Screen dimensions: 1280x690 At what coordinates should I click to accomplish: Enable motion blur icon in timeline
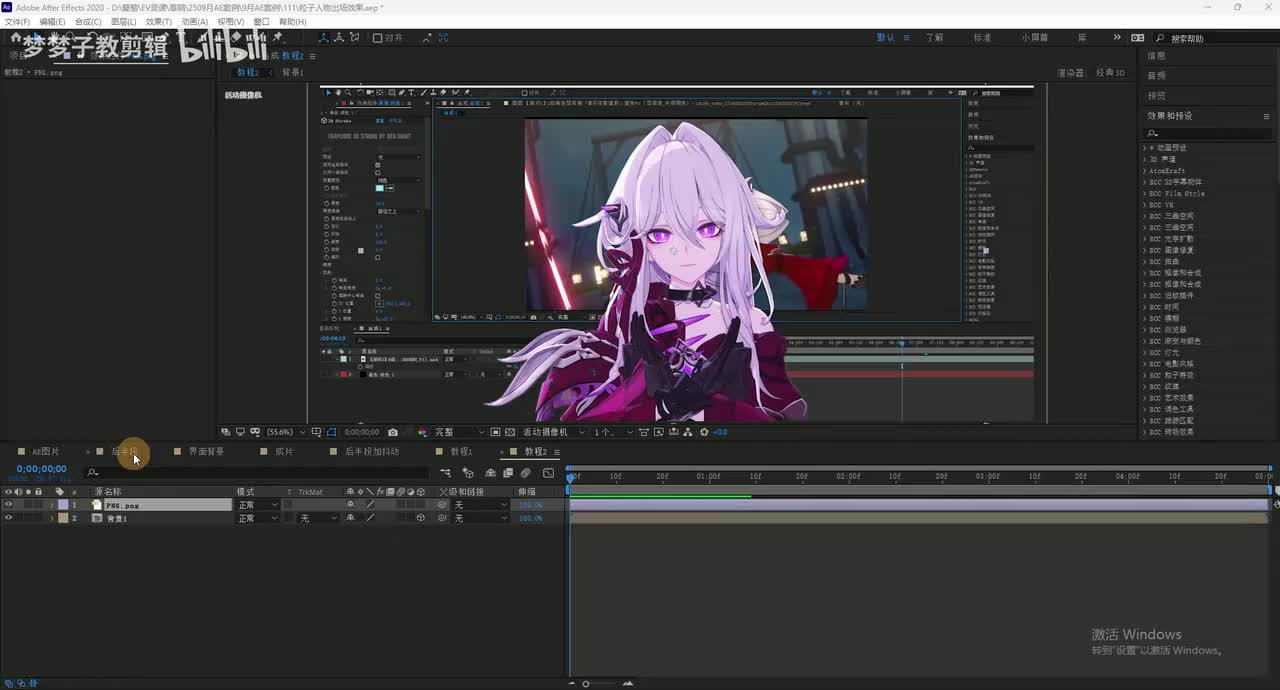tap(526, 472)
